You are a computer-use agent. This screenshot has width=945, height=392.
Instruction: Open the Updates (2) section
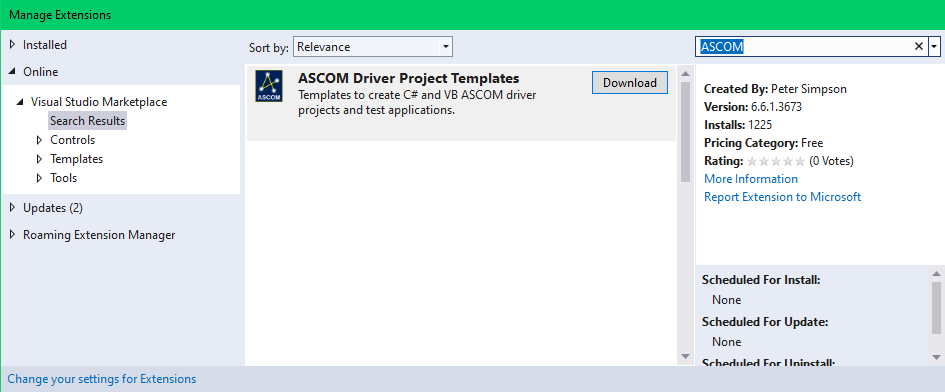tap(52, 207)
